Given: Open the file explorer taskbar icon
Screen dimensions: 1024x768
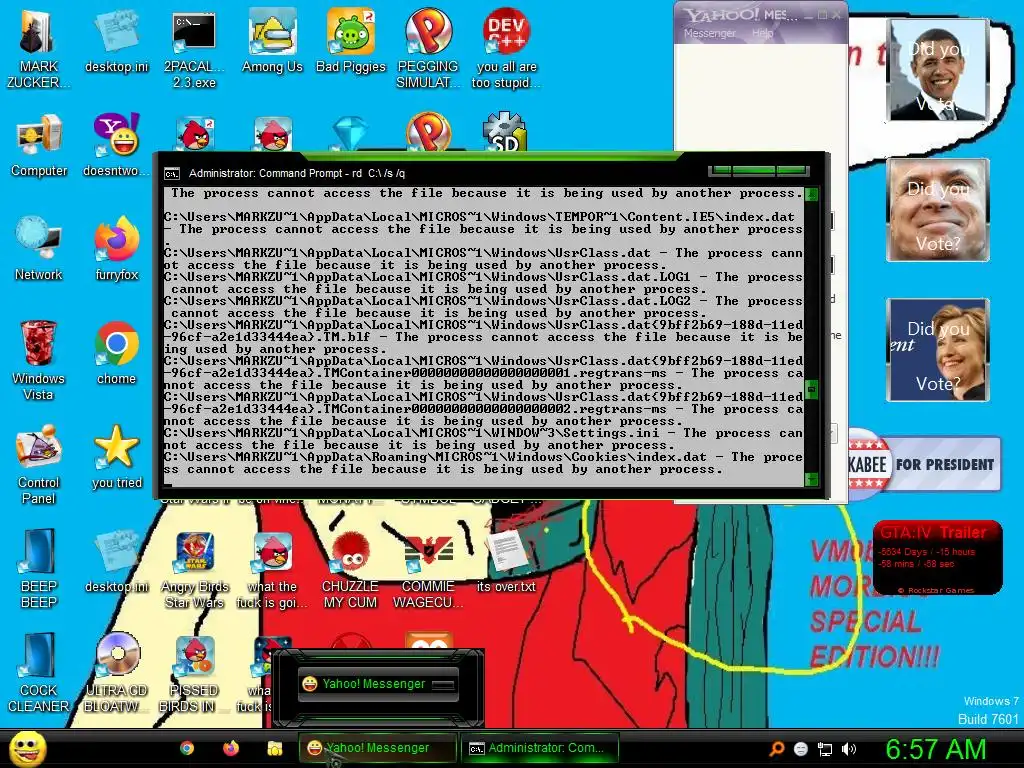Looking at the screenshot, I should pos(275,748).
